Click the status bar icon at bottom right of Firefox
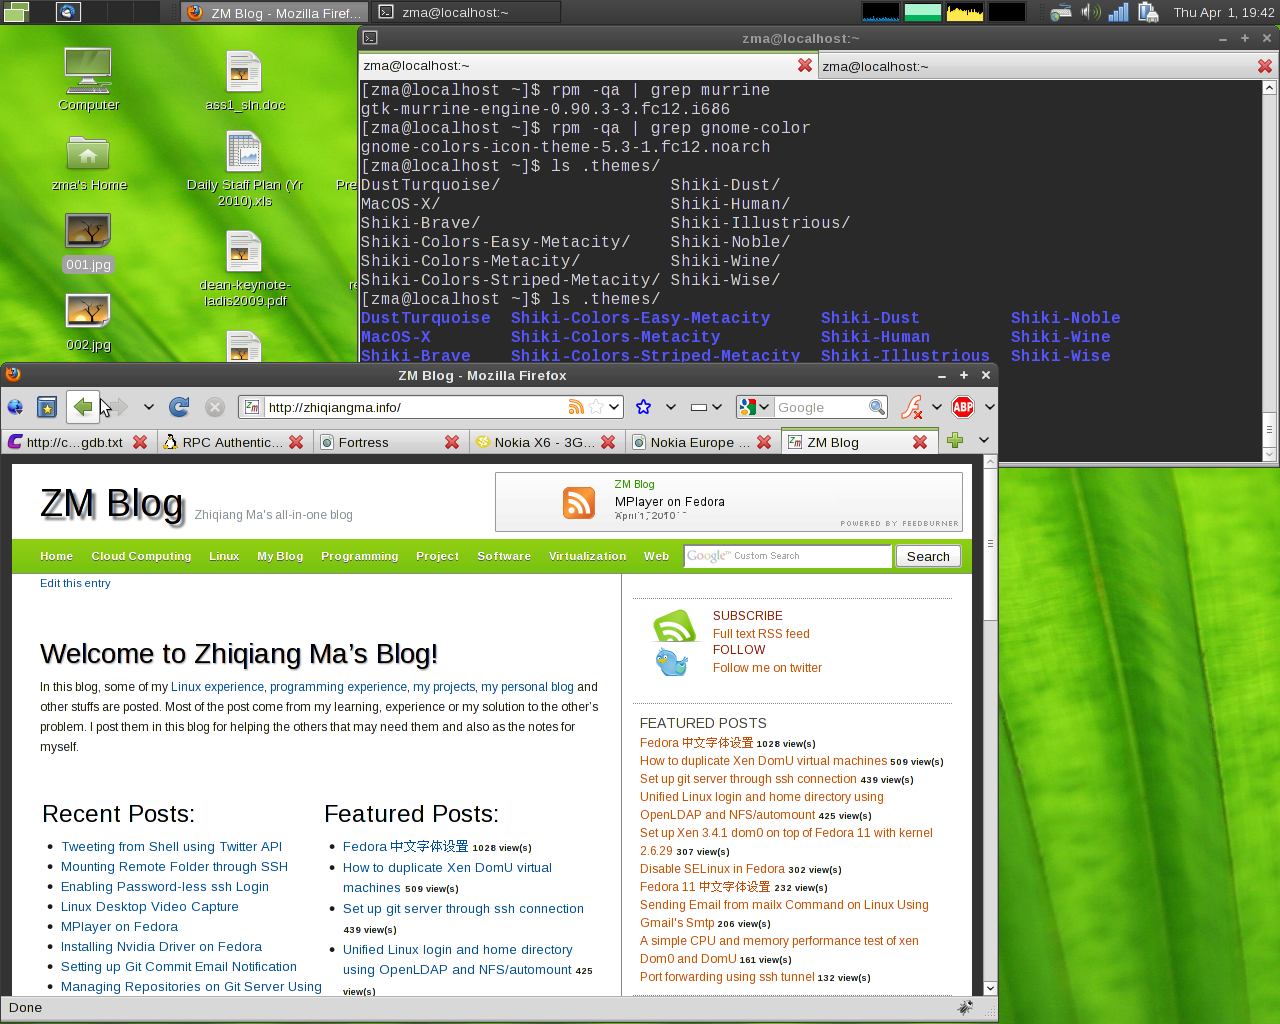This screenshot has width=1280, height=1024. (965, 1007)
